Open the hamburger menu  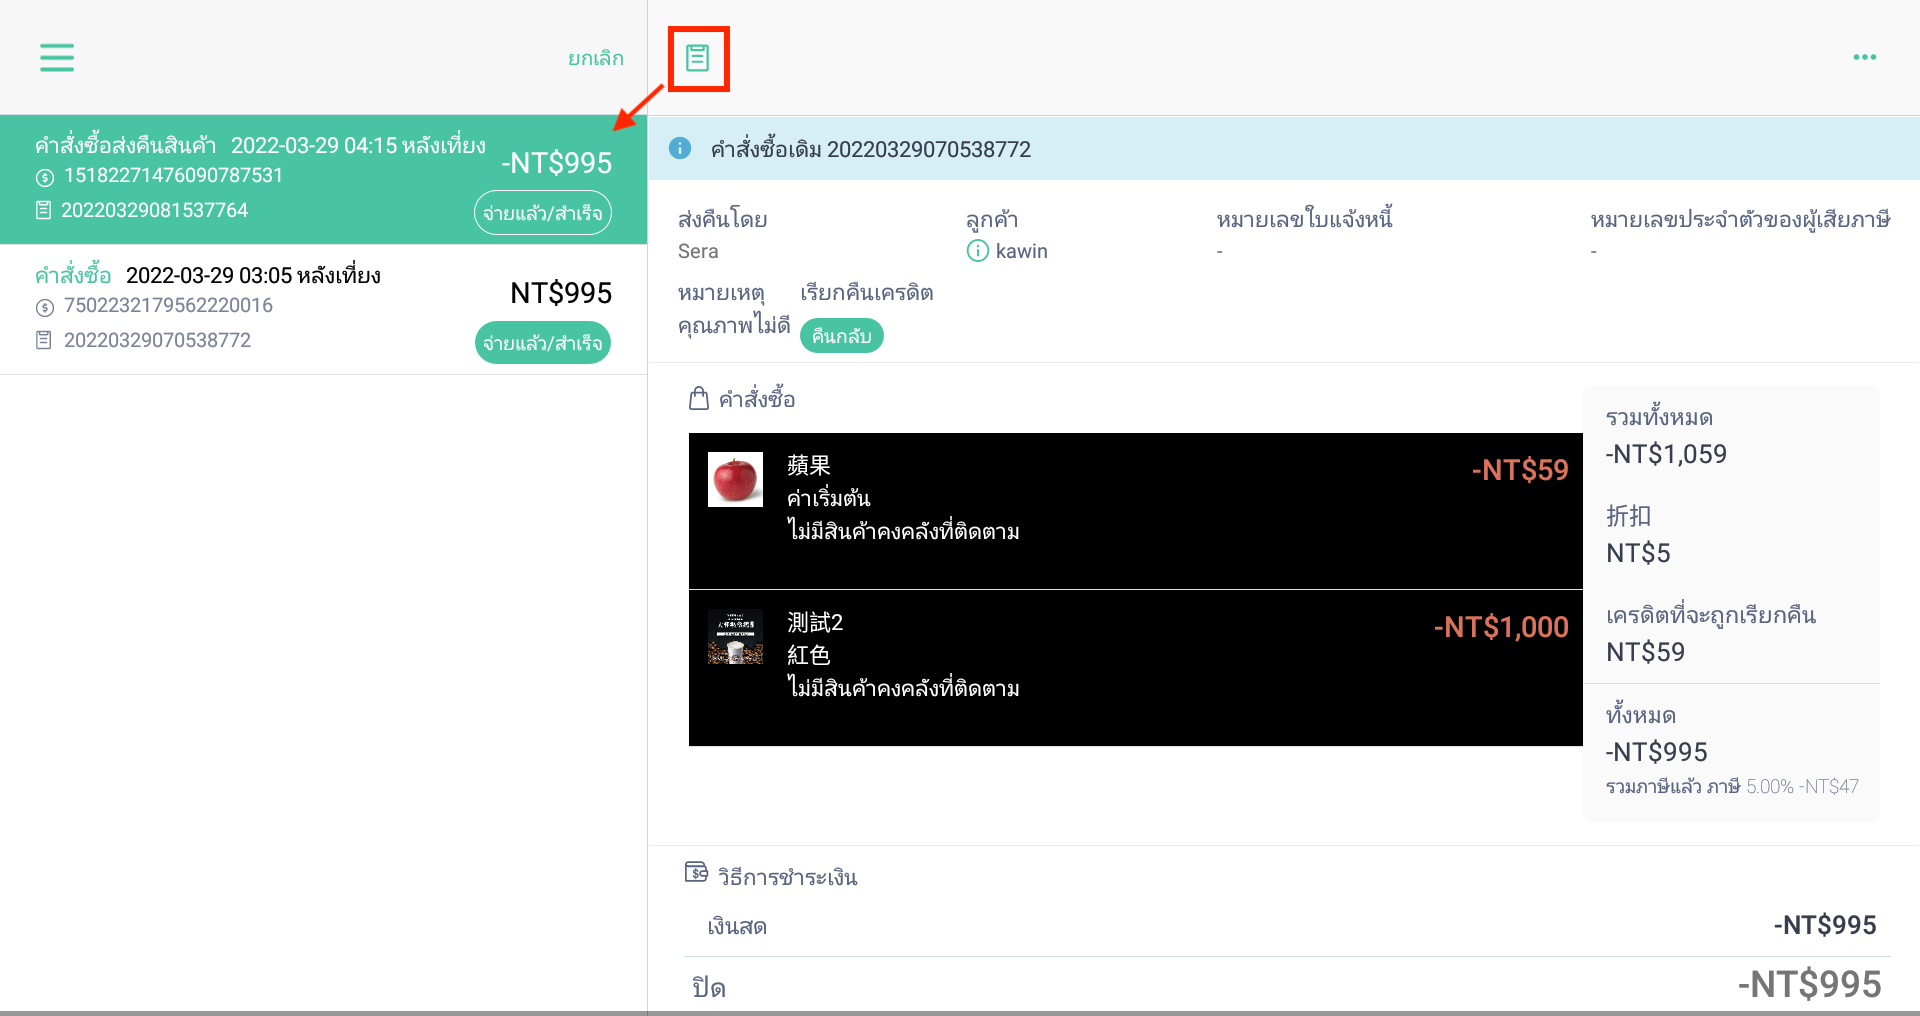(57, 57)
